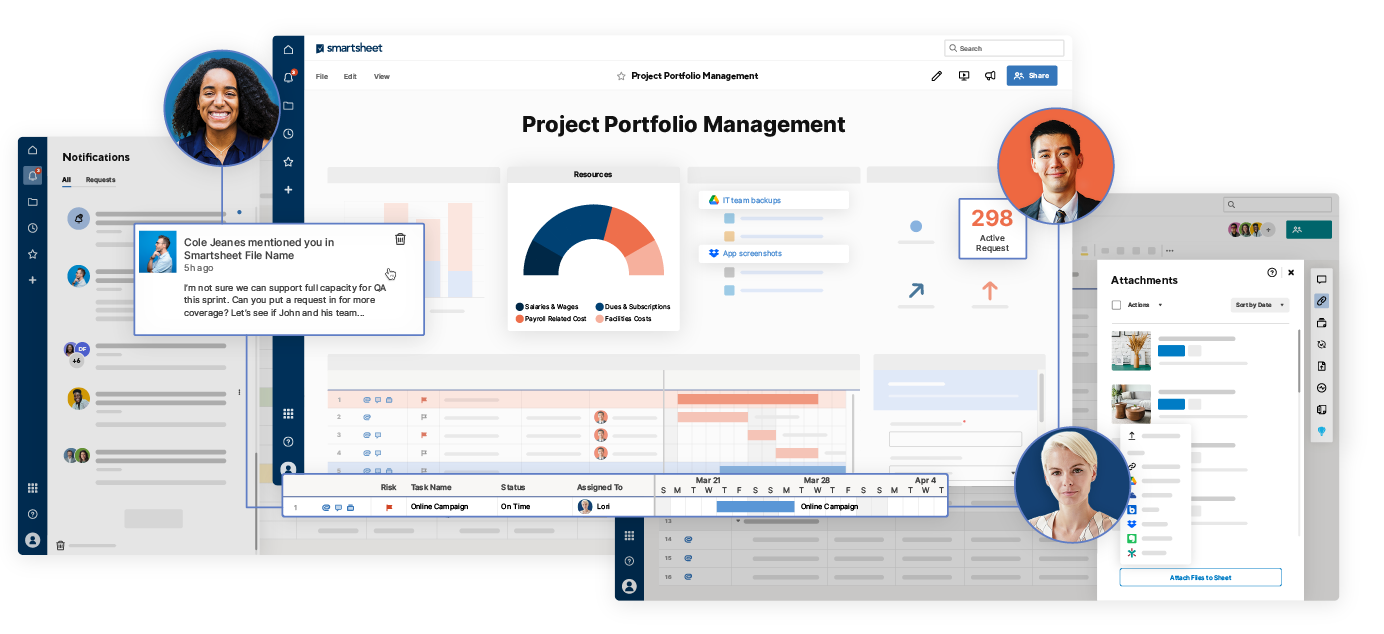Screen dimensions: 1384x634
Task: Open the IT team backups link
Action: [773, 199]
